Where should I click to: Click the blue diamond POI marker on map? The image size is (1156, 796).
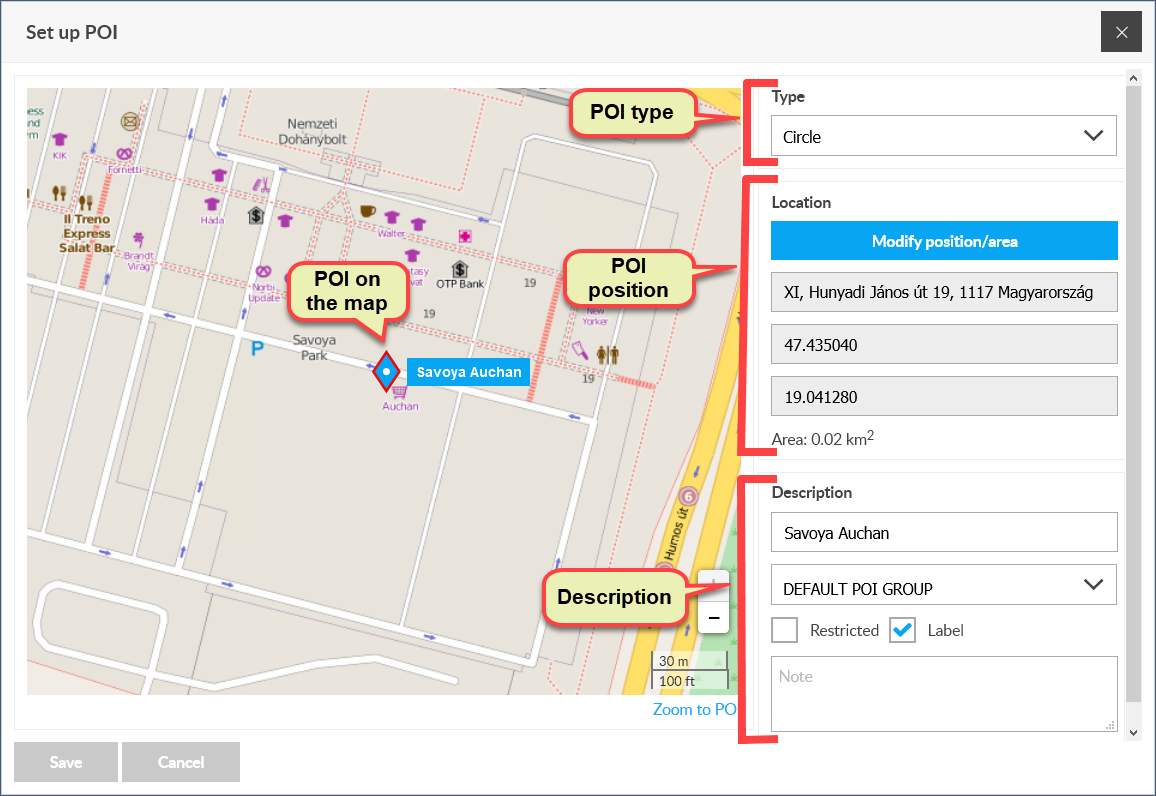(386, 371)
